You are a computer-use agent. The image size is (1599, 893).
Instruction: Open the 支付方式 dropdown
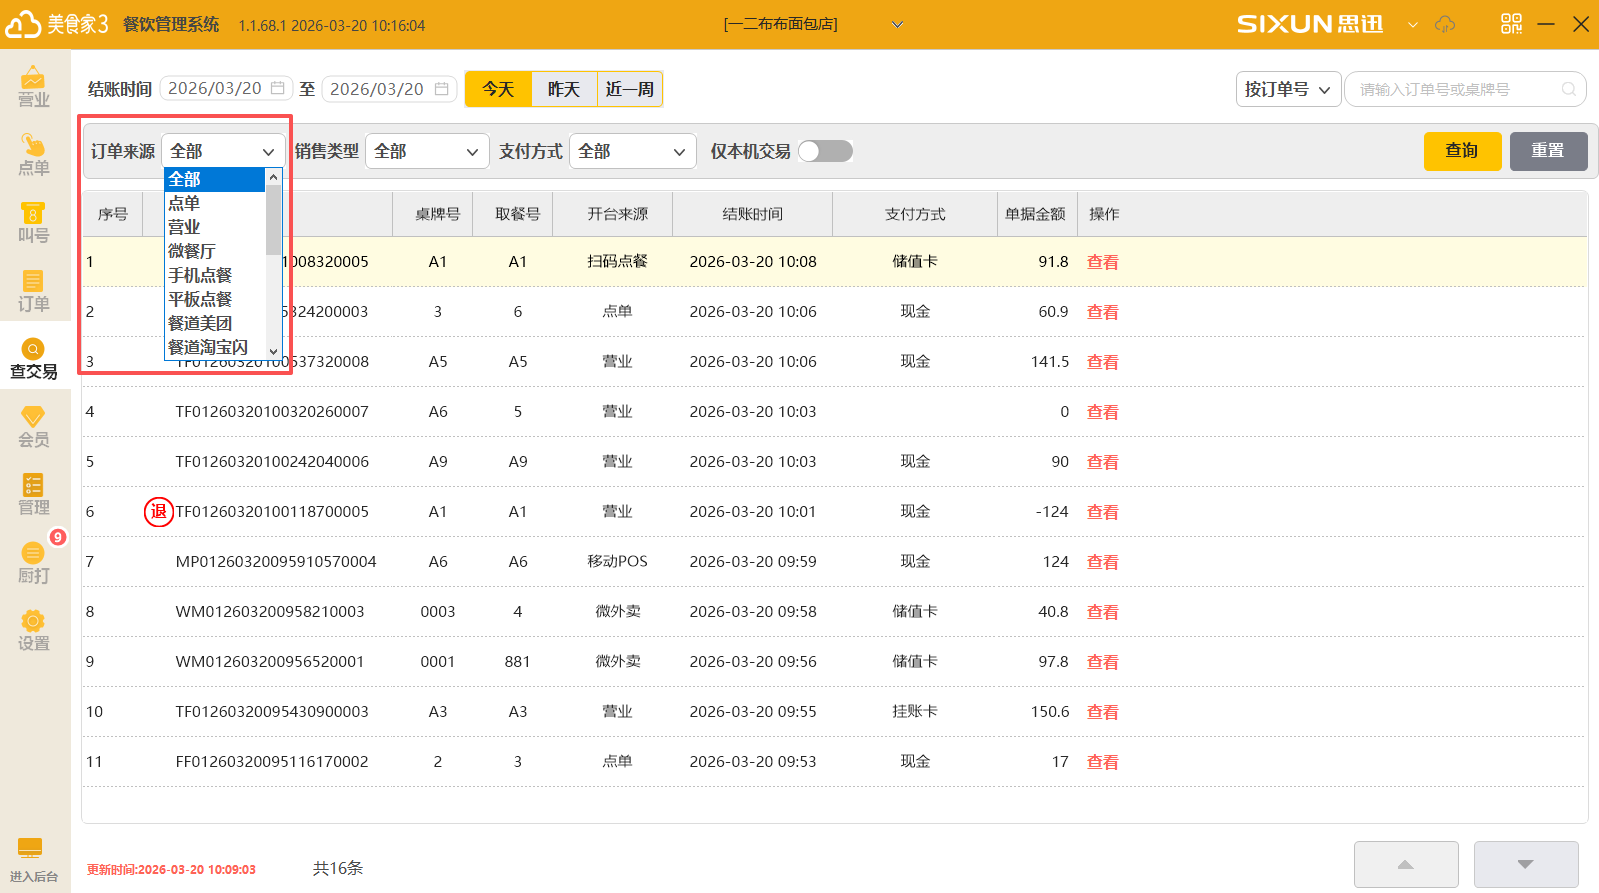click(x=632, y=151)
